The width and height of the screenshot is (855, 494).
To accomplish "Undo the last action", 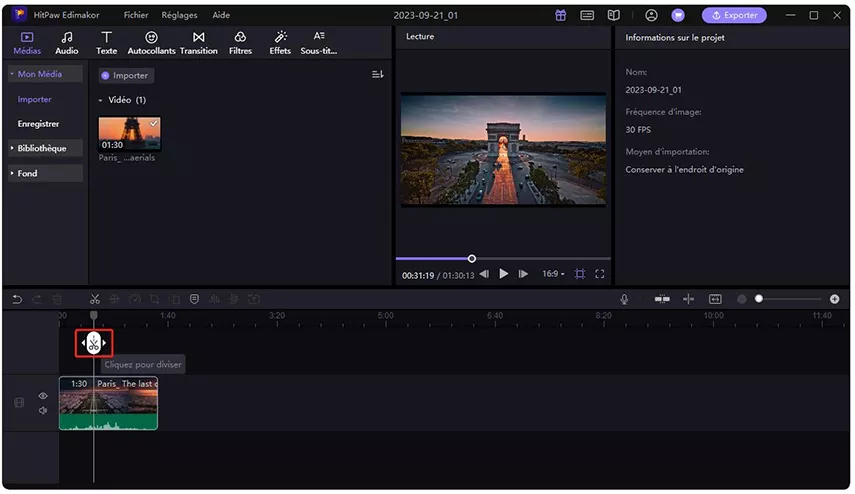I will [17, 299].
